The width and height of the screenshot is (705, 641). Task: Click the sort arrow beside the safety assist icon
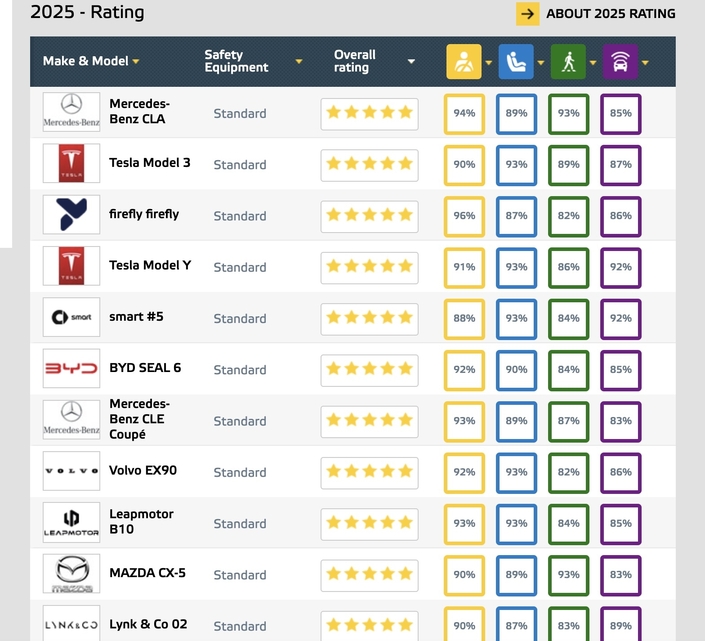click(x=645, y=62)
